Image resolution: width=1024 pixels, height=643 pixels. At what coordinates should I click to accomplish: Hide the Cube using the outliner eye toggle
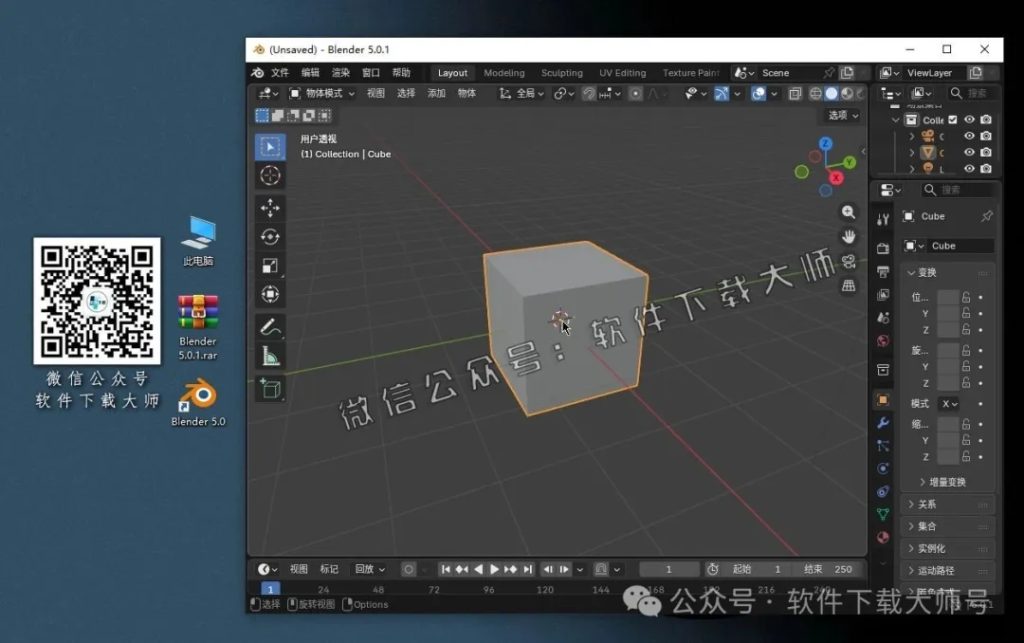tap(969, 153)
